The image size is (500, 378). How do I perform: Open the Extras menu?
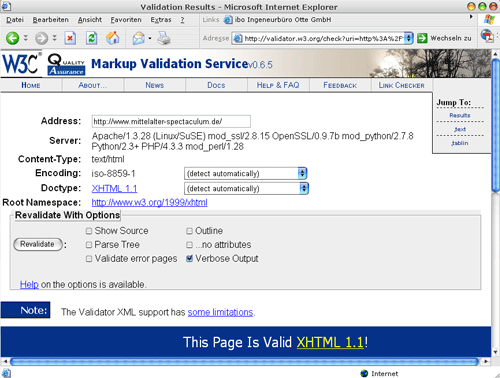click(x=161, y=20)
